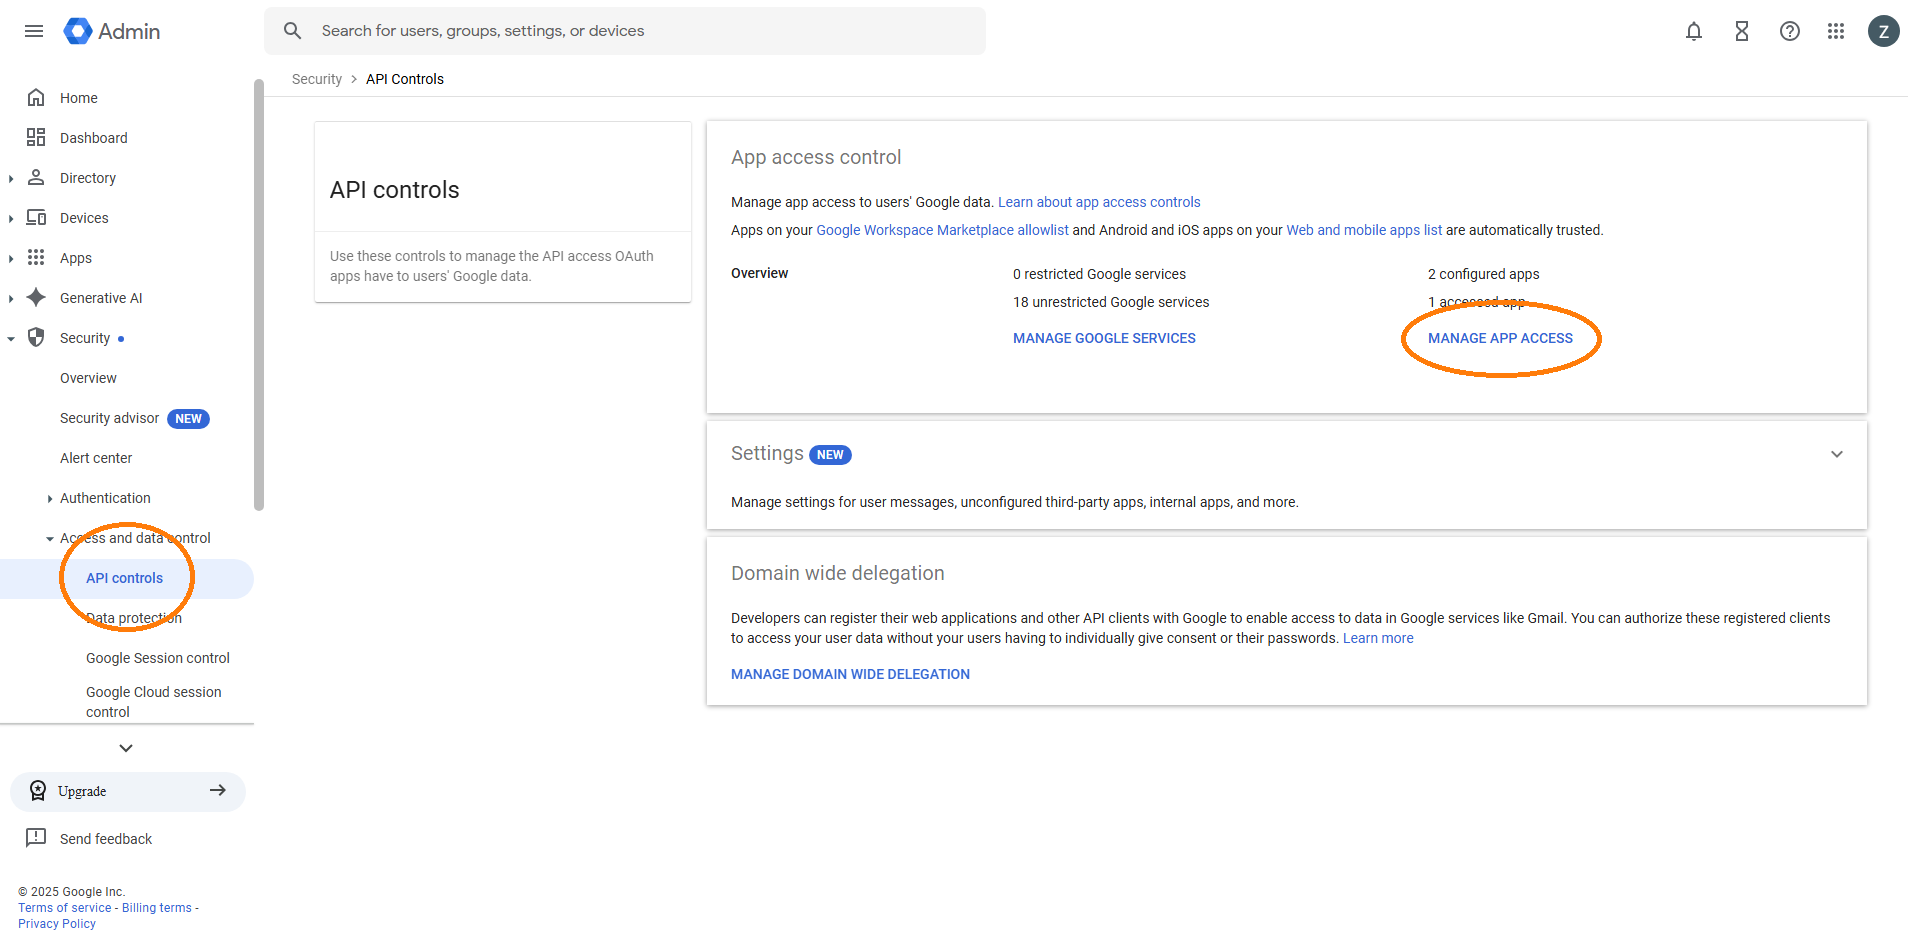Show more sidebar items chevron

(x=126, y=748)
